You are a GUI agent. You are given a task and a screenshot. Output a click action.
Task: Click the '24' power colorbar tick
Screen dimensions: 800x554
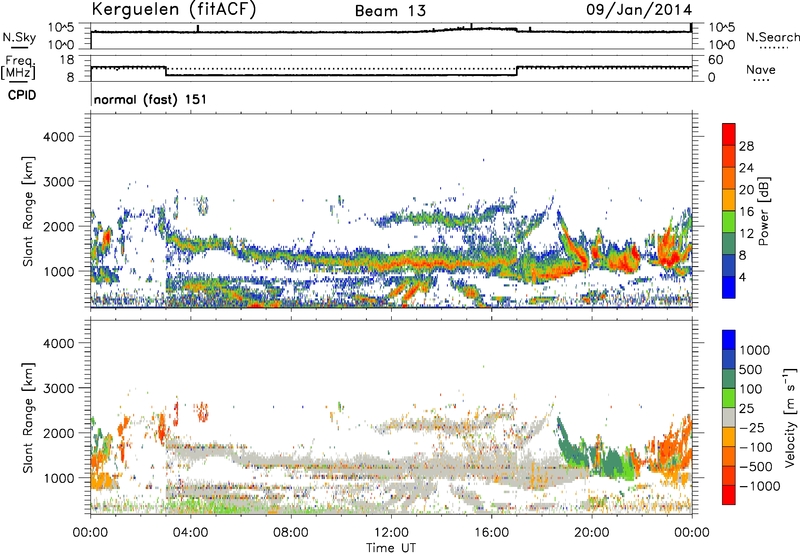pyautogui.click(x=746, y=168)
